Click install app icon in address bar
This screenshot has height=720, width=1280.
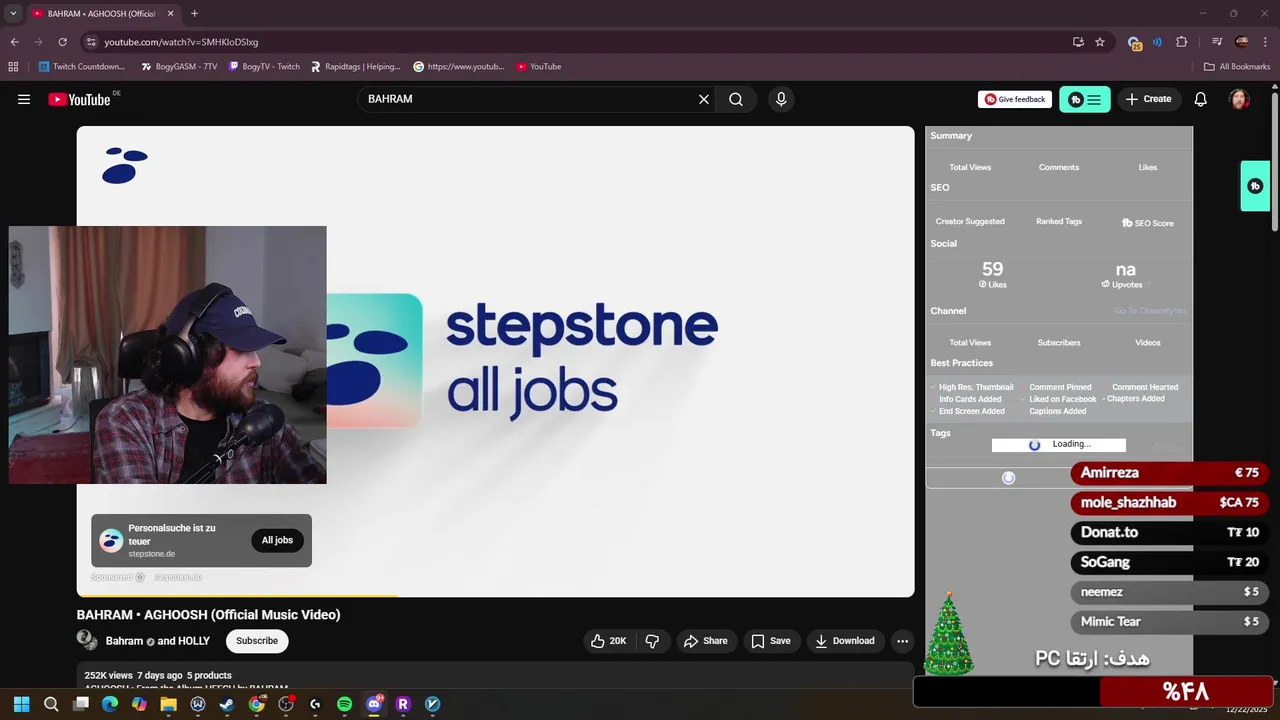(x=1078, y=42)
